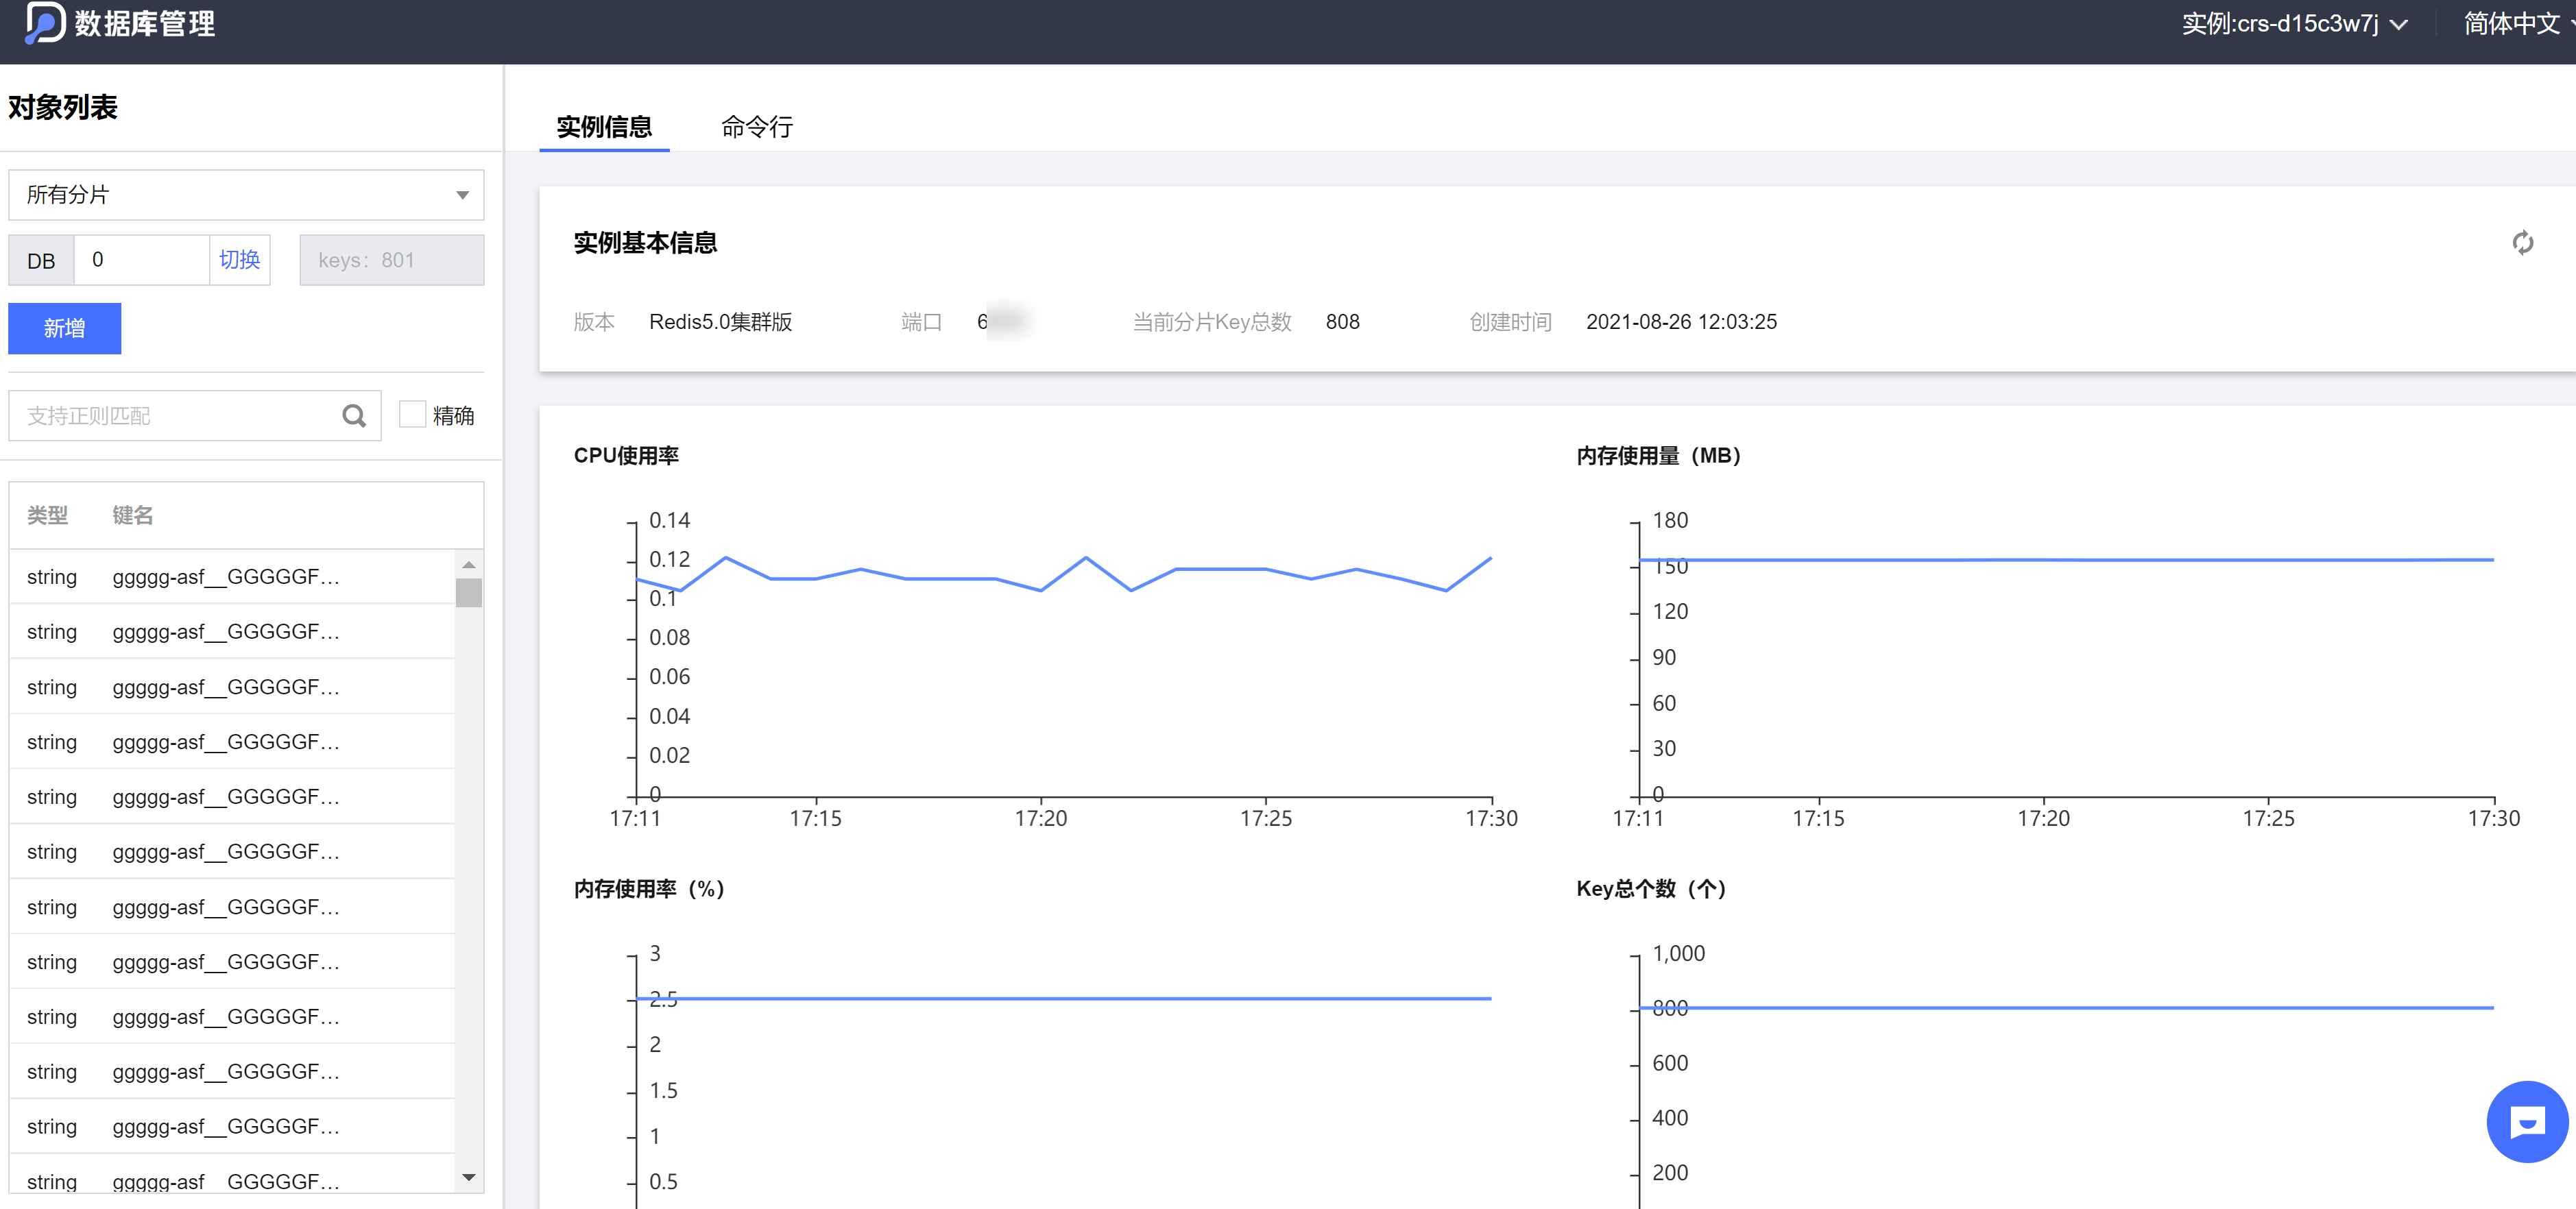Click the key list scroll-up arrow
This screenshot has height=1209, width=2576.
[x=468, y=565]
